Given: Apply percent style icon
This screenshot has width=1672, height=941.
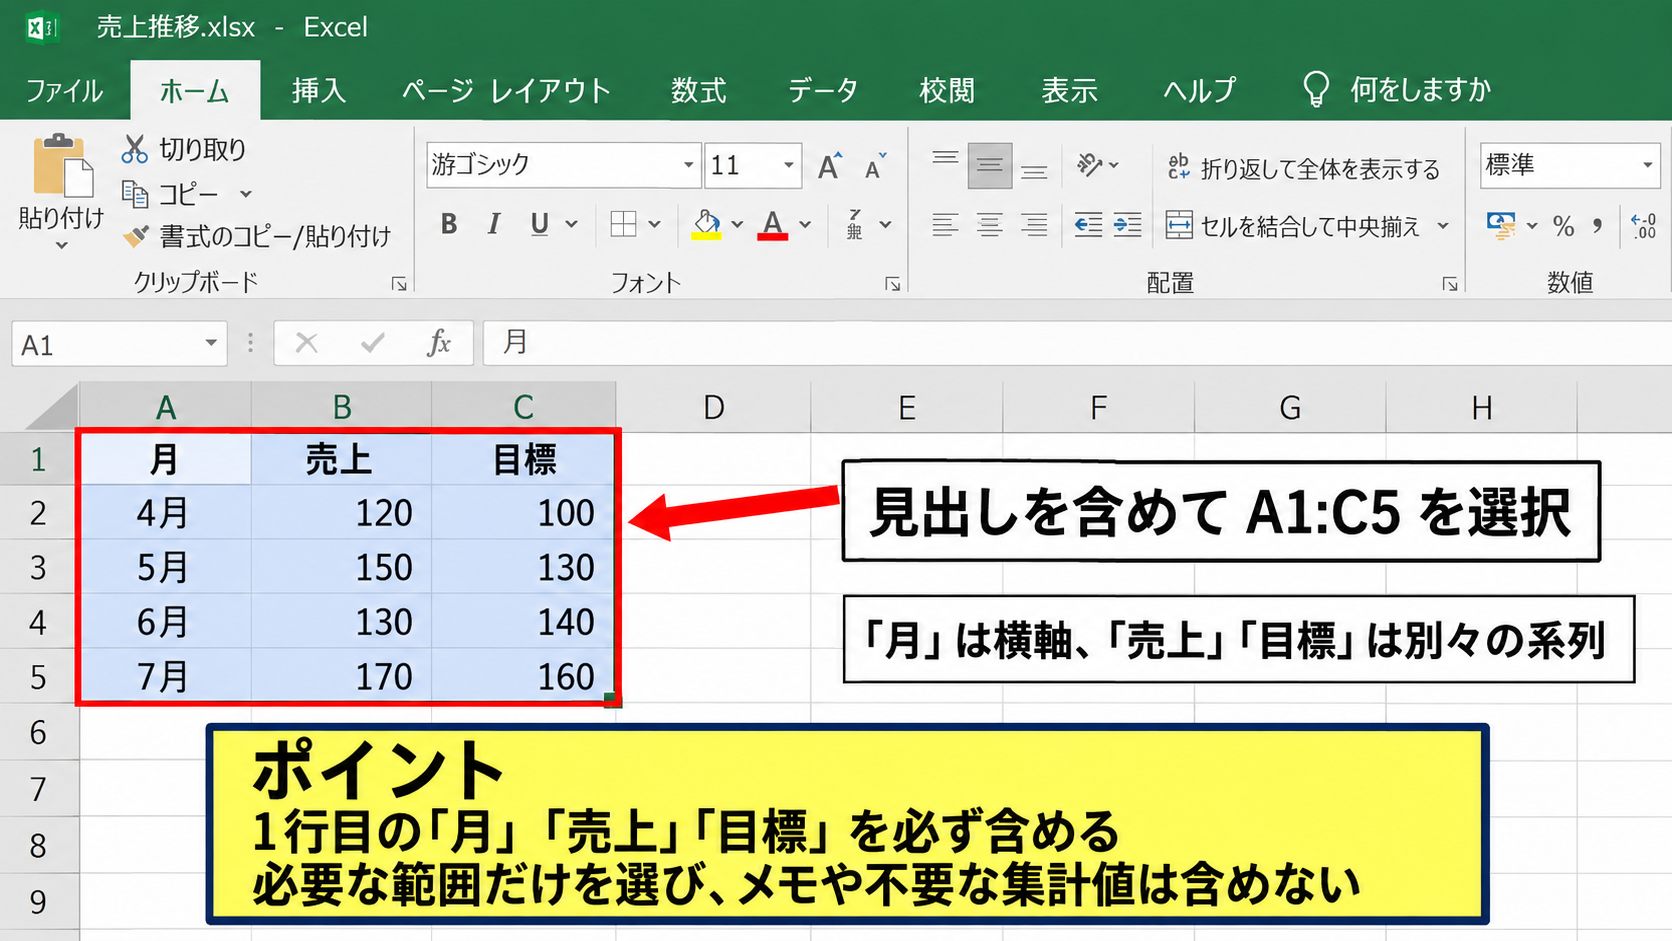Looking at the screenshot, I should point(1563,226).
